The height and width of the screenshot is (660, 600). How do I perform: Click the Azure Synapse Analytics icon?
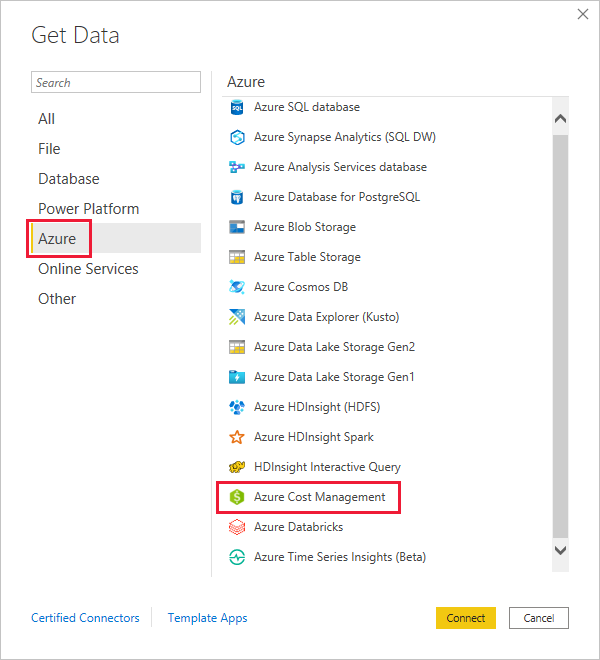pos(237,137)
